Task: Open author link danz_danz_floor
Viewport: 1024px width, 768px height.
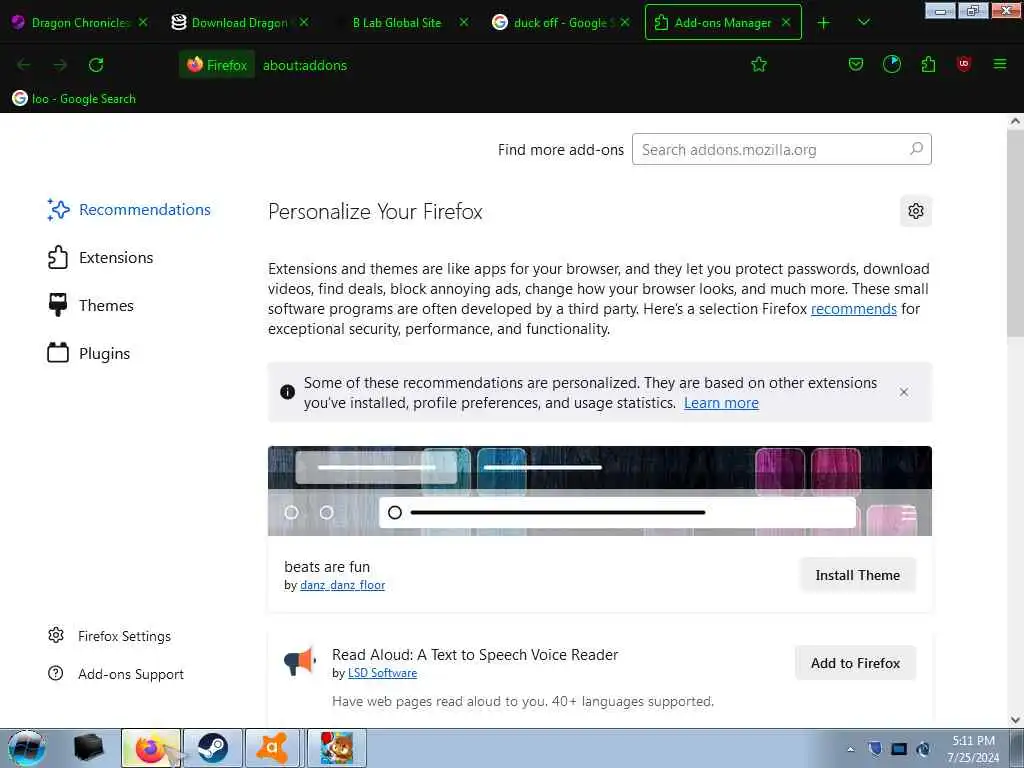Action: coord(342,585)
